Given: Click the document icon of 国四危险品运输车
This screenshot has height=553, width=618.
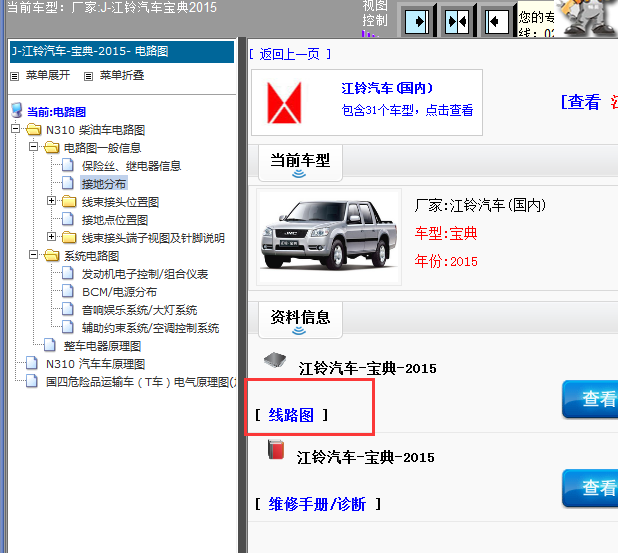Looking at the screenshot, I should pos(32,381).
